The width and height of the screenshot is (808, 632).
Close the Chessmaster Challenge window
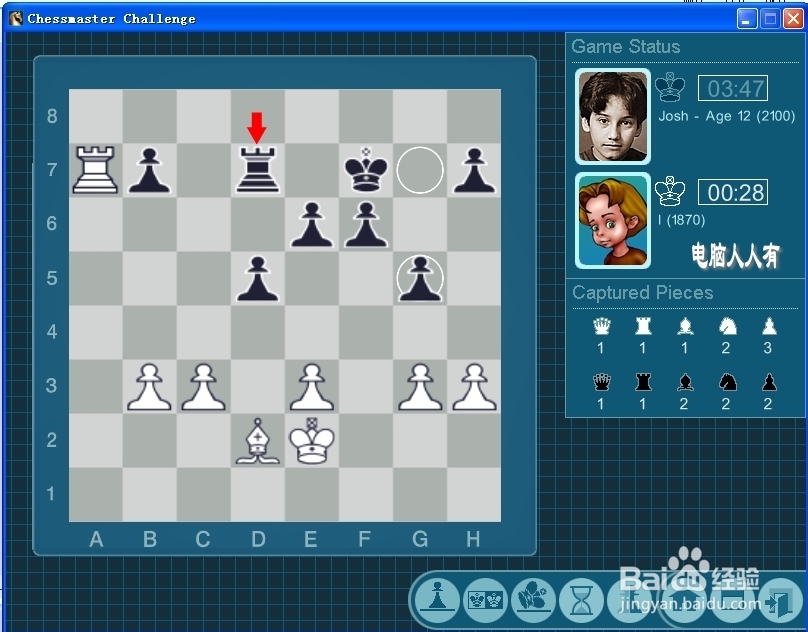[x=794, y=19]
